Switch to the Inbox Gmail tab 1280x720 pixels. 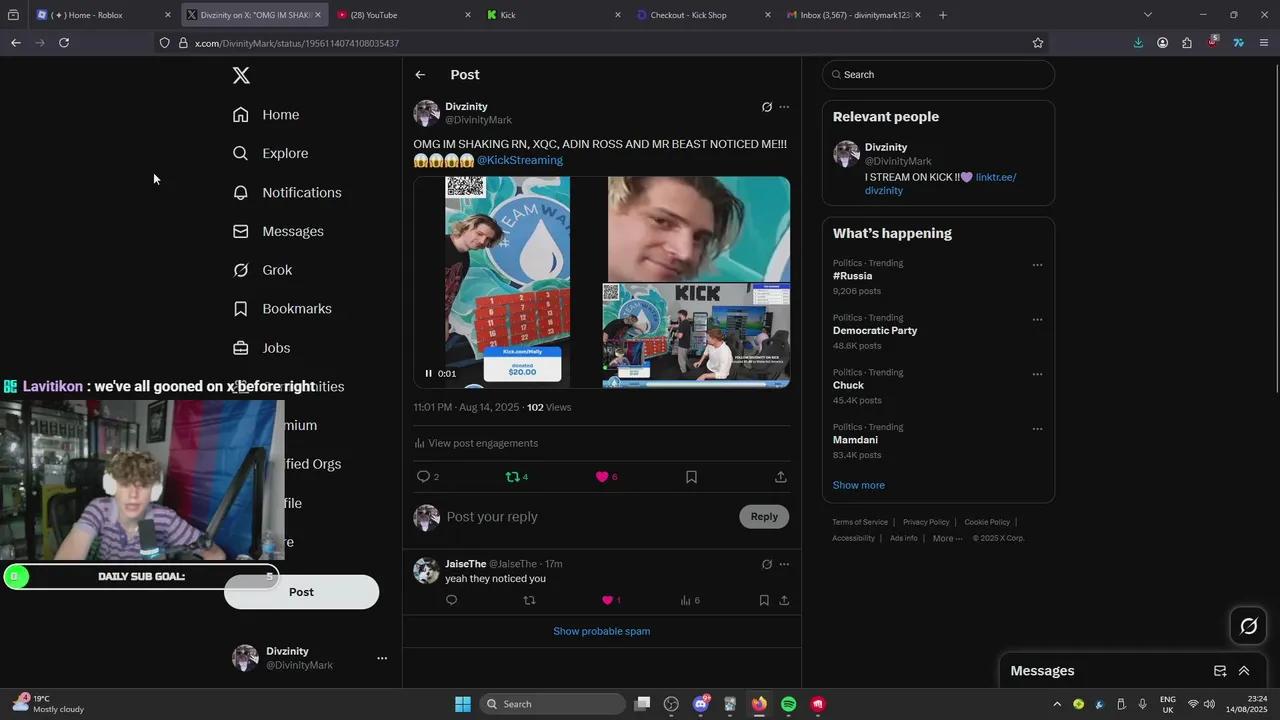pyautogui.click(x=852, y=15)
